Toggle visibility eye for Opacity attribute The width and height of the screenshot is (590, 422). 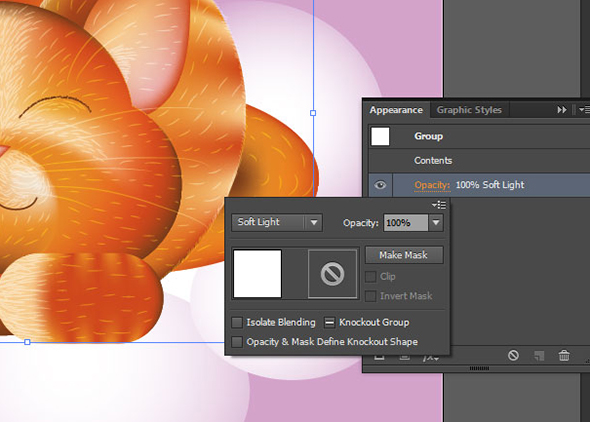[x=380, y=185]
